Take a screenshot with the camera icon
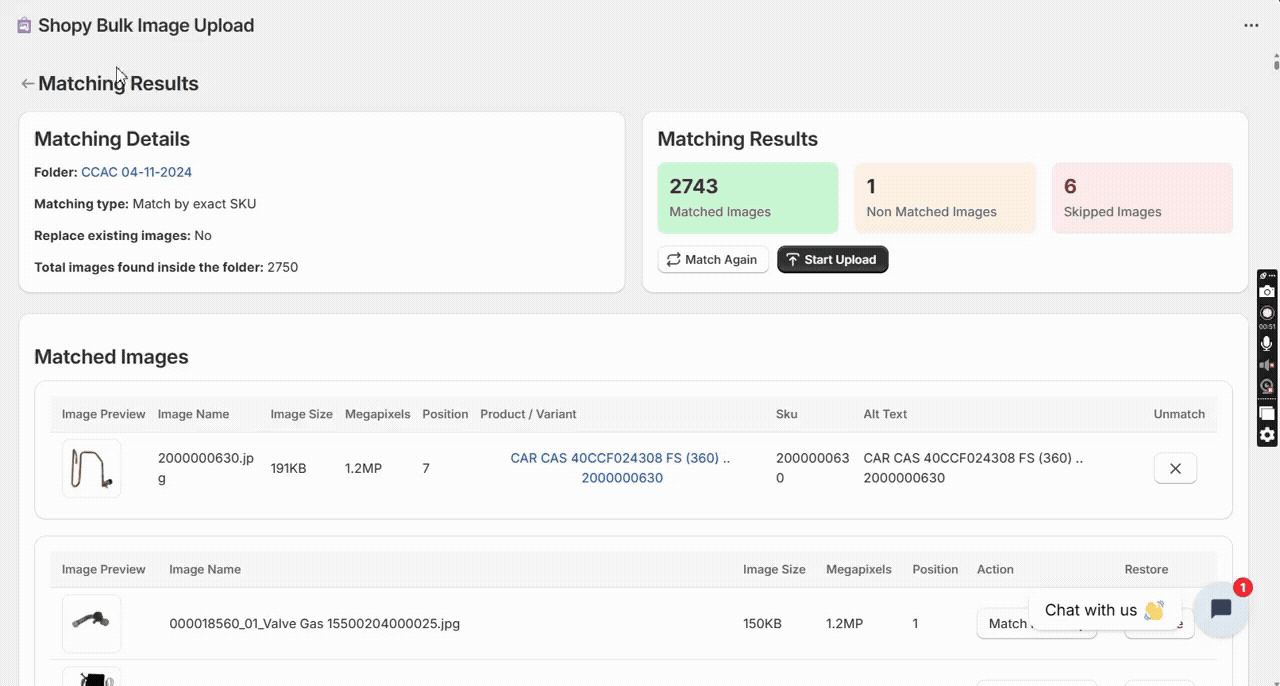 pos(1267,292)
